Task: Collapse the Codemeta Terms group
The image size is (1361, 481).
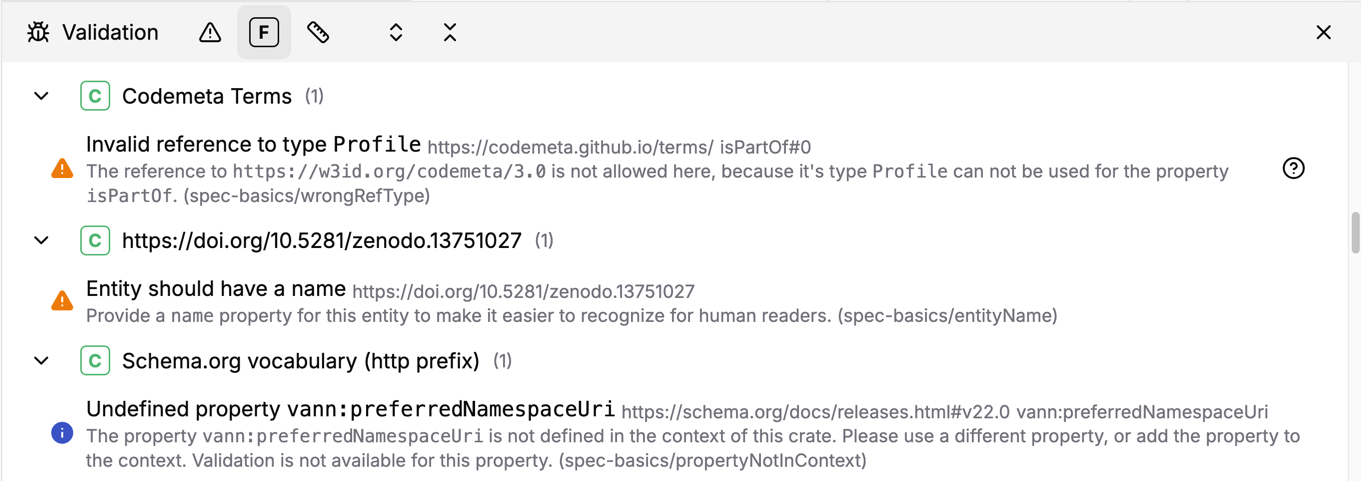Action: (x=42, y=96)
